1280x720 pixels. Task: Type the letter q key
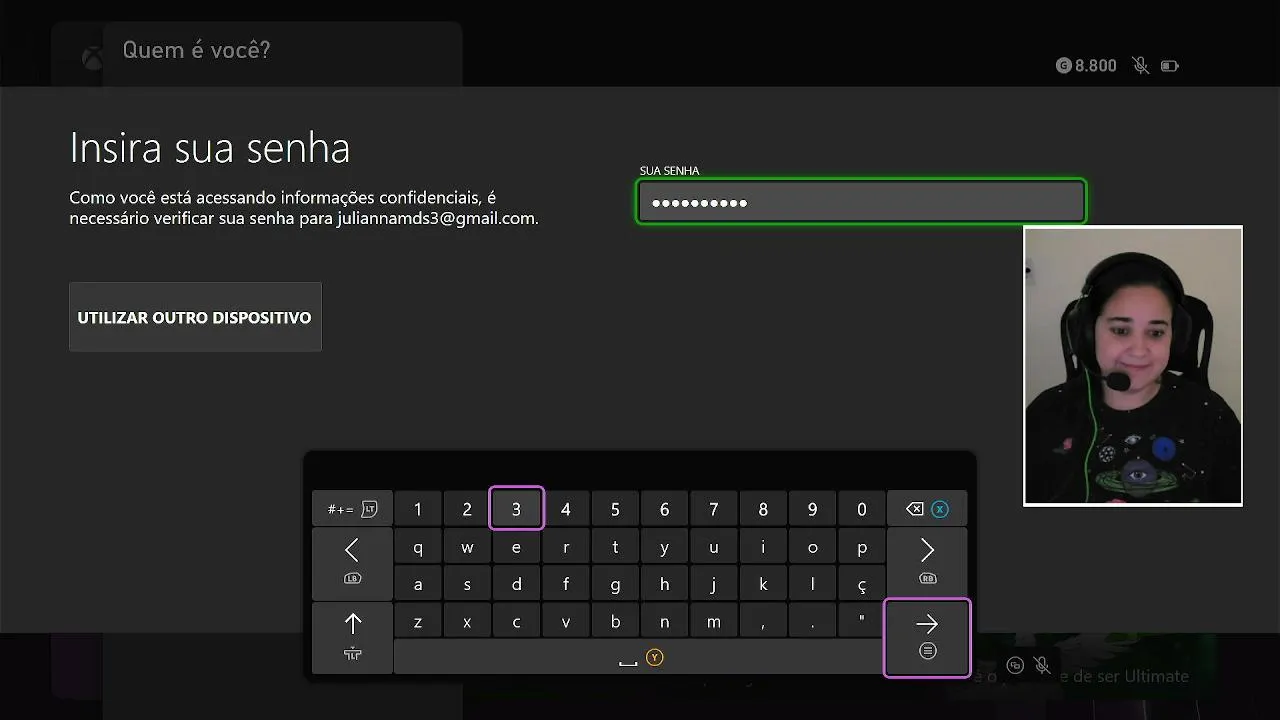tap(418, 548)
